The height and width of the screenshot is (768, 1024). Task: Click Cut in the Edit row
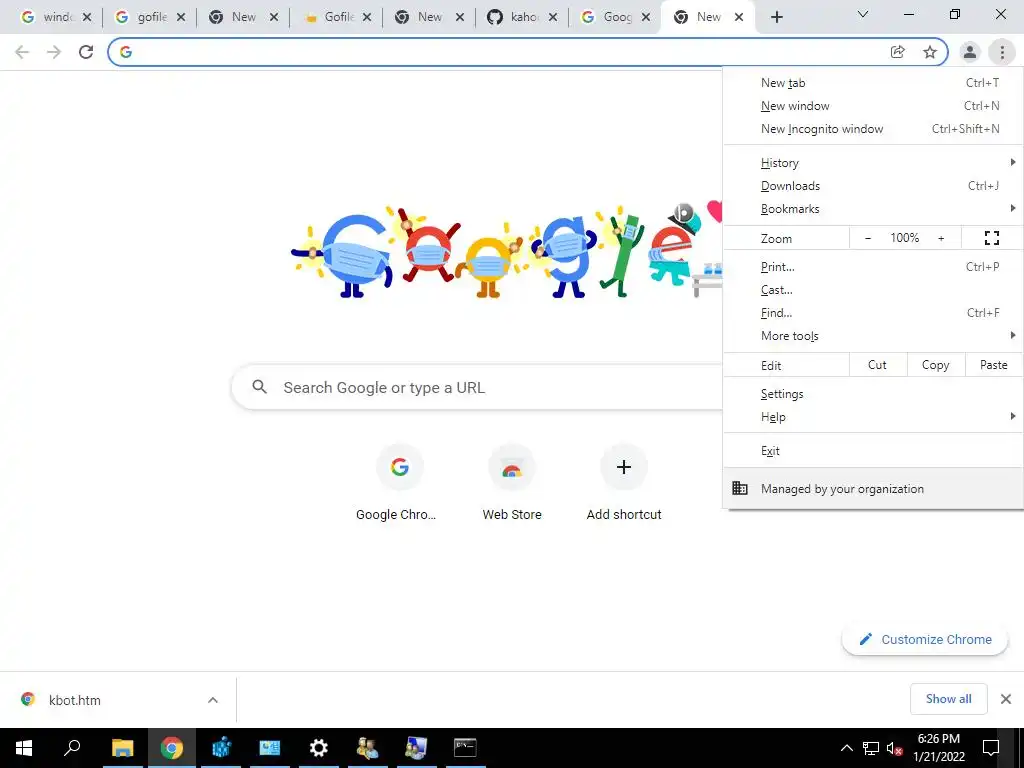[877, 365]
